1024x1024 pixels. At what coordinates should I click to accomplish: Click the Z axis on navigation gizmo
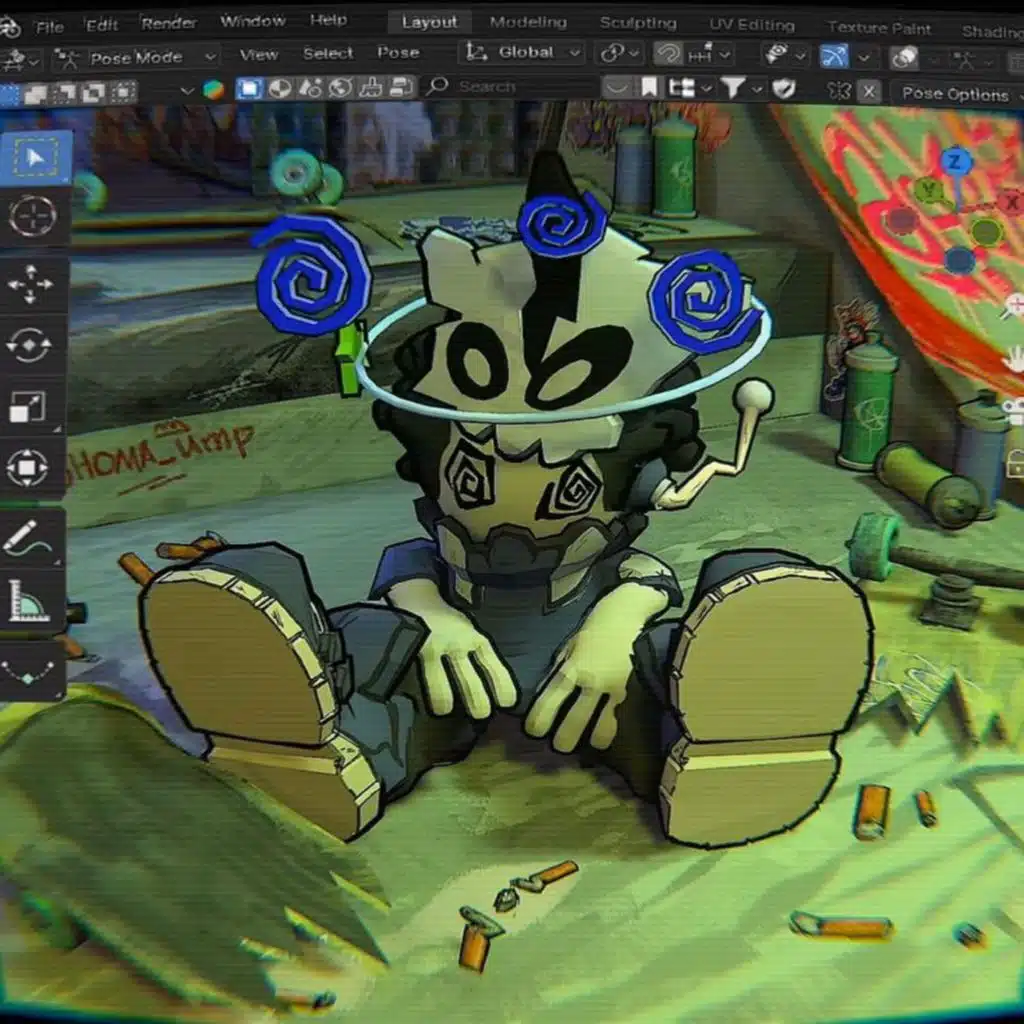(x=956, y=161)
